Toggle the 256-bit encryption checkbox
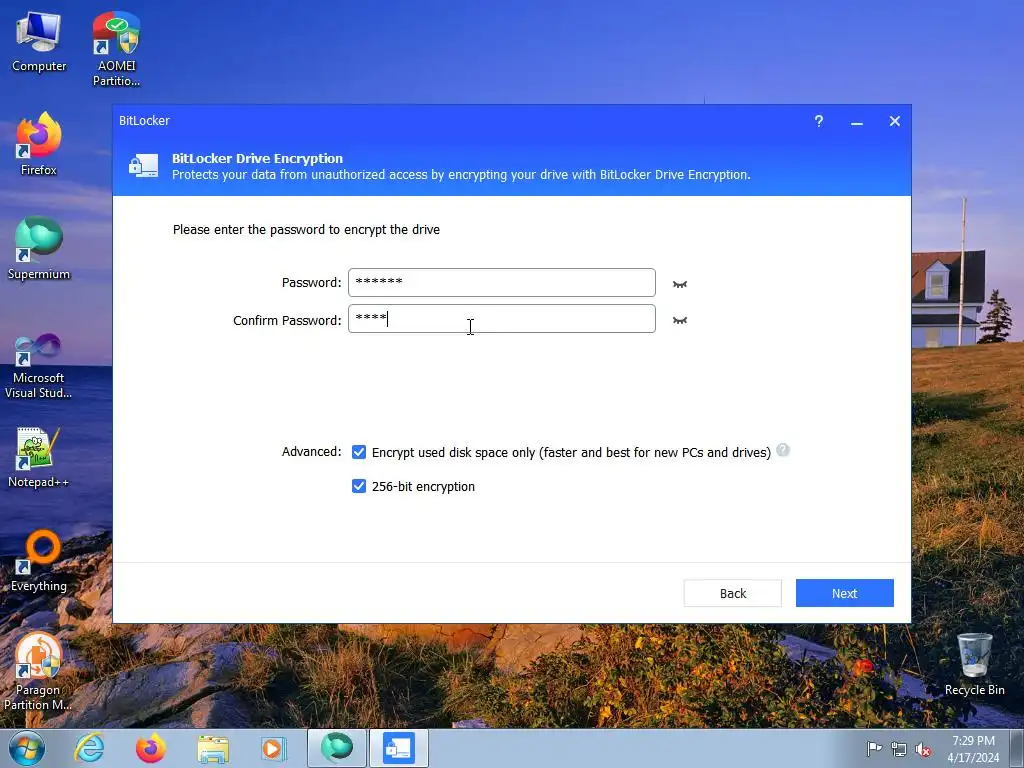 pyautogui.click(x=359, y=486)
